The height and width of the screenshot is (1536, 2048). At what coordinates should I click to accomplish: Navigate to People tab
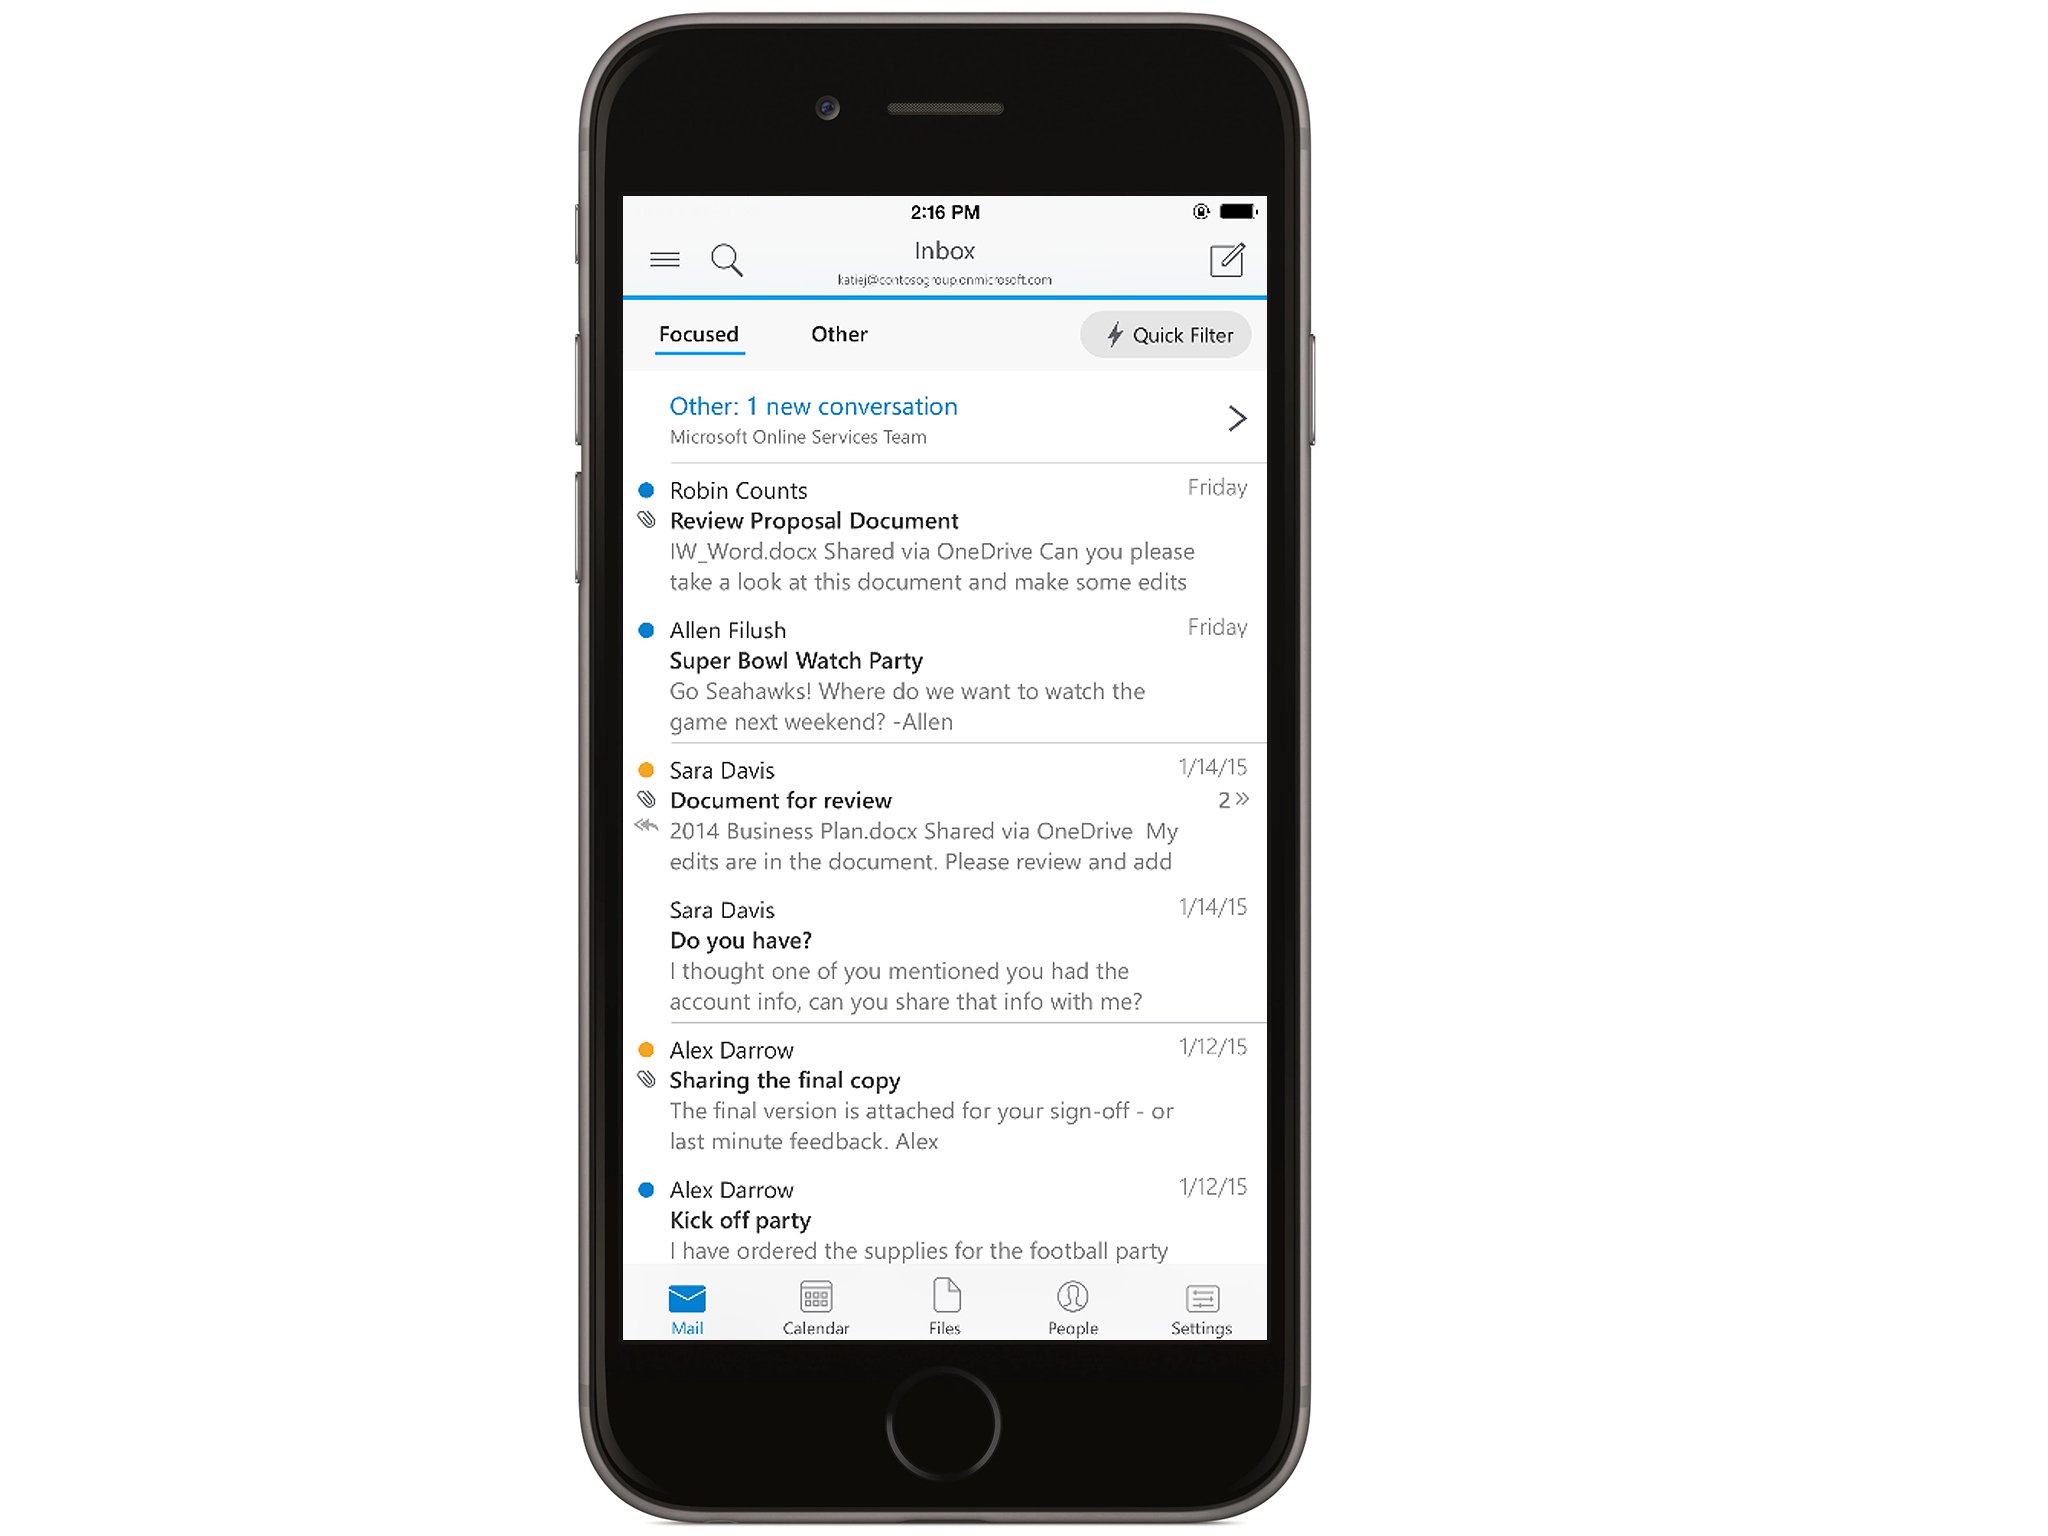coord(1072,1313)
